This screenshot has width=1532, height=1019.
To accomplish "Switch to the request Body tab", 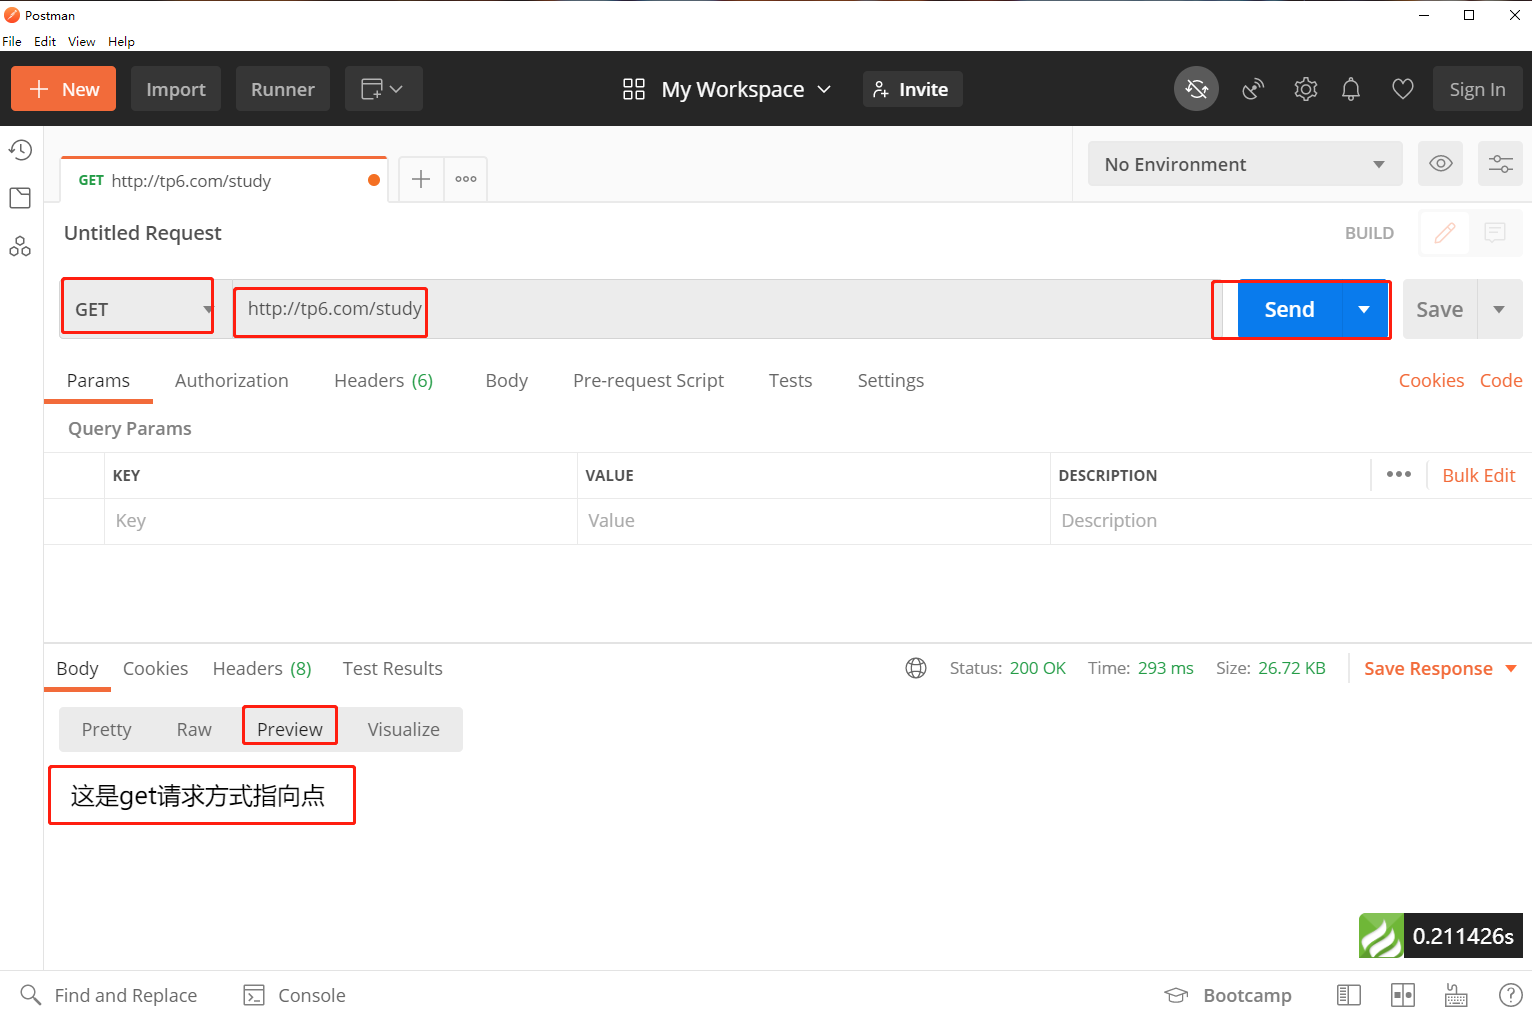I will [x=506, y=380].
